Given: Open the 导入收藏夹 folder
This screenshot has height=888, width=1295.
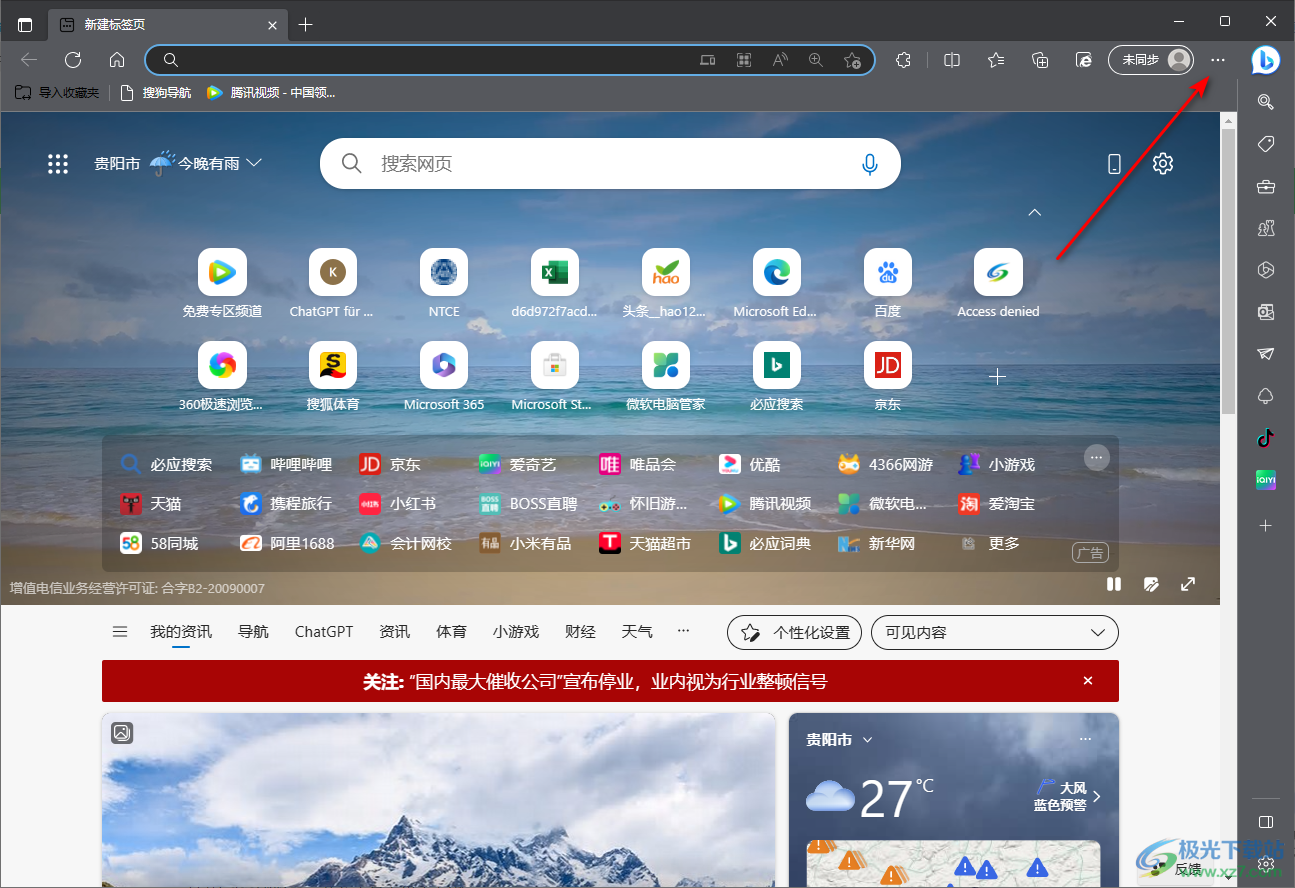Looking at the screenshot, I should pos(57,92).
